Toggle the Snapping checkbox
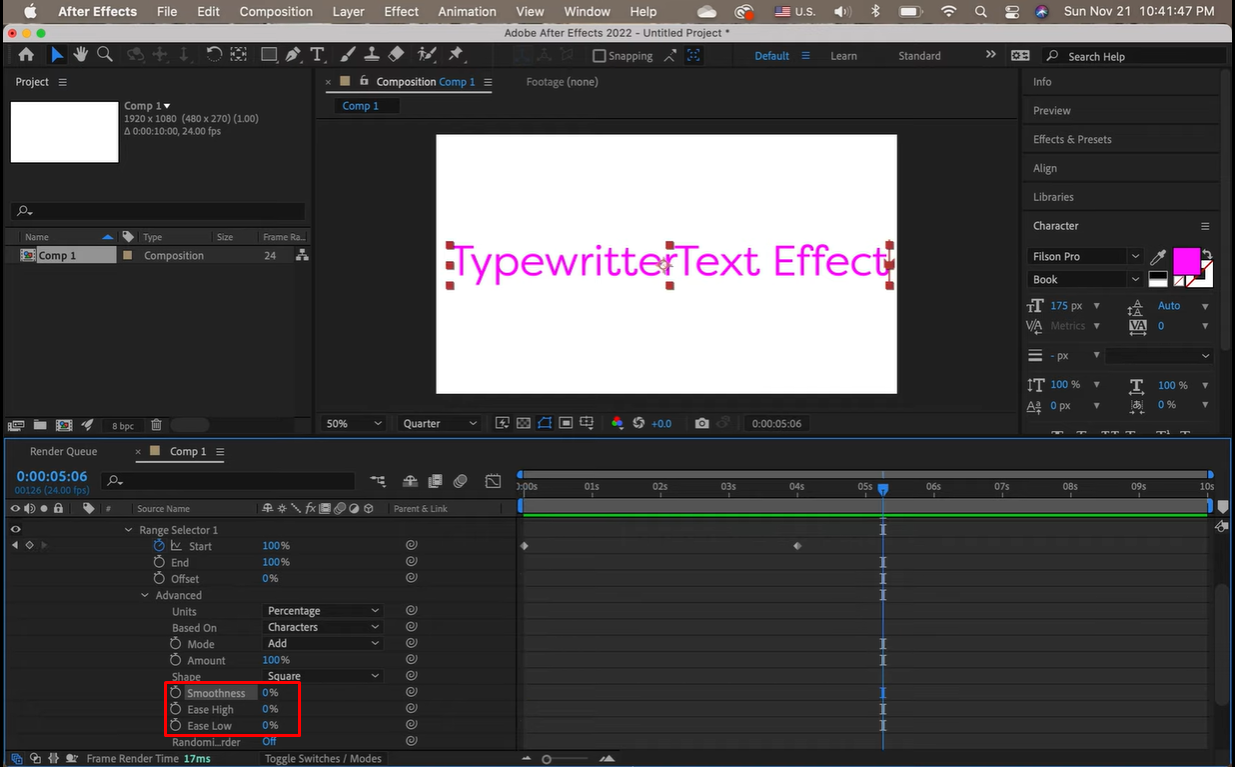The width and height of the screenshot is (1235, 767). [x=599, y=56]
